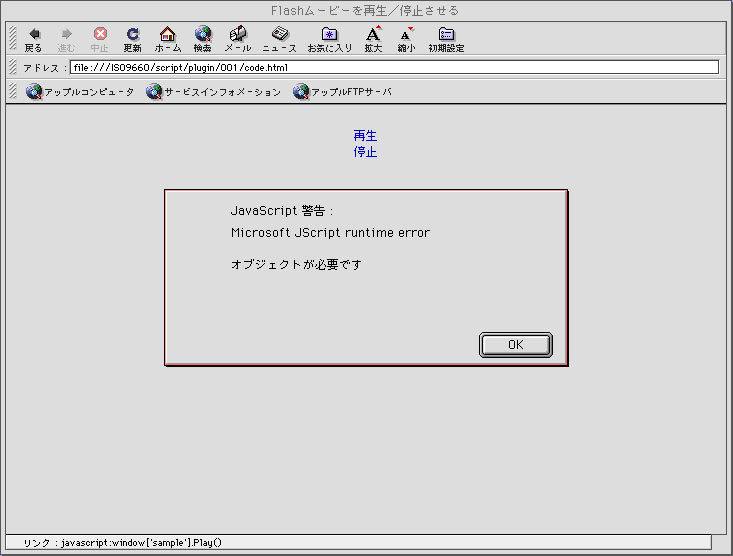Open Mail (メール) mailbox icon

pos(237,39)
